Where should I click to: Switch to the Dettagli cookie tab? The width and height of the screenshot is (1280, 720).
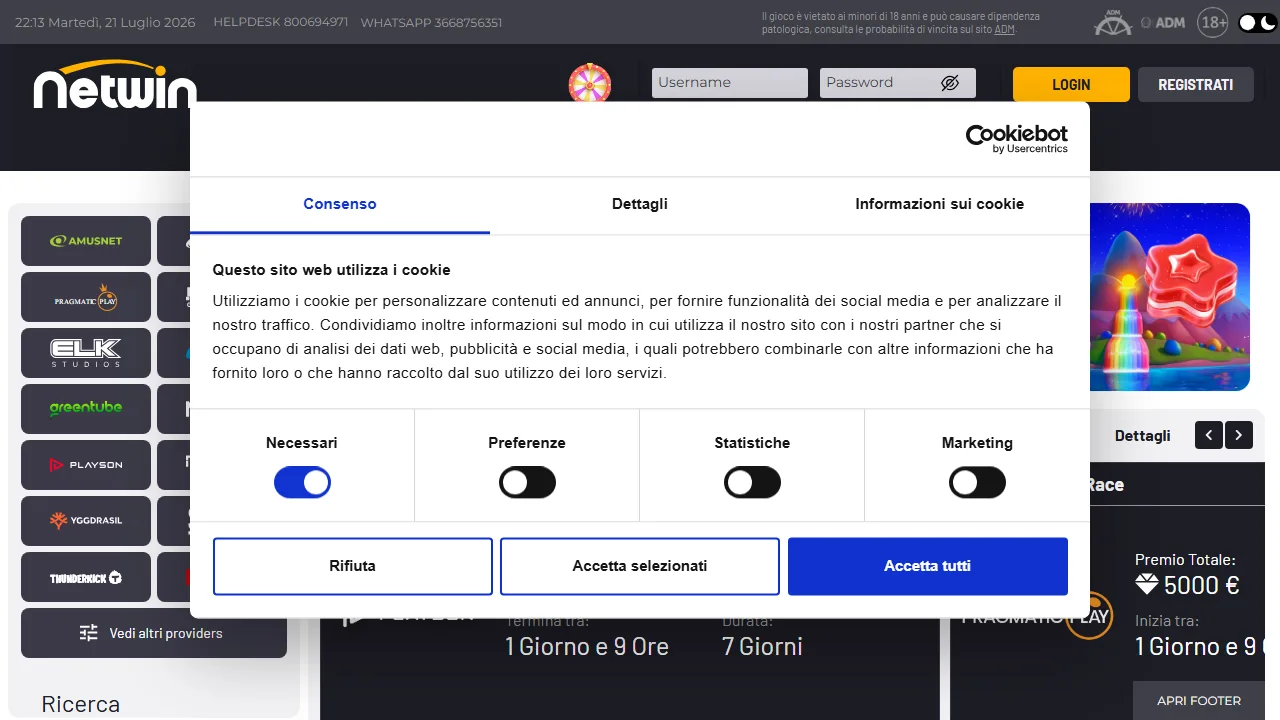click(x=640, y=204)
